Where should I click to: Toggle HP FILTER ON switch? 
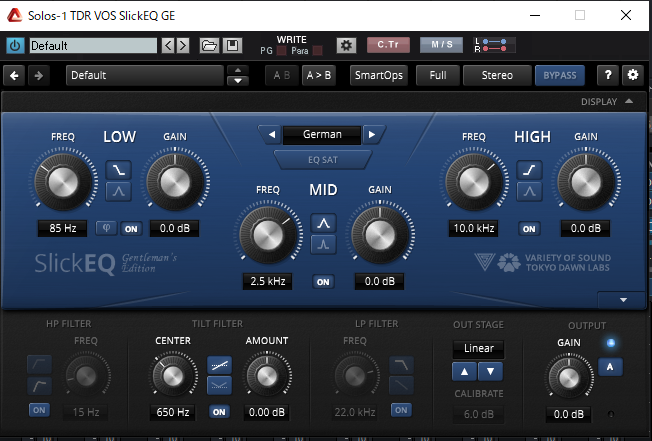(x=40, y=410)
